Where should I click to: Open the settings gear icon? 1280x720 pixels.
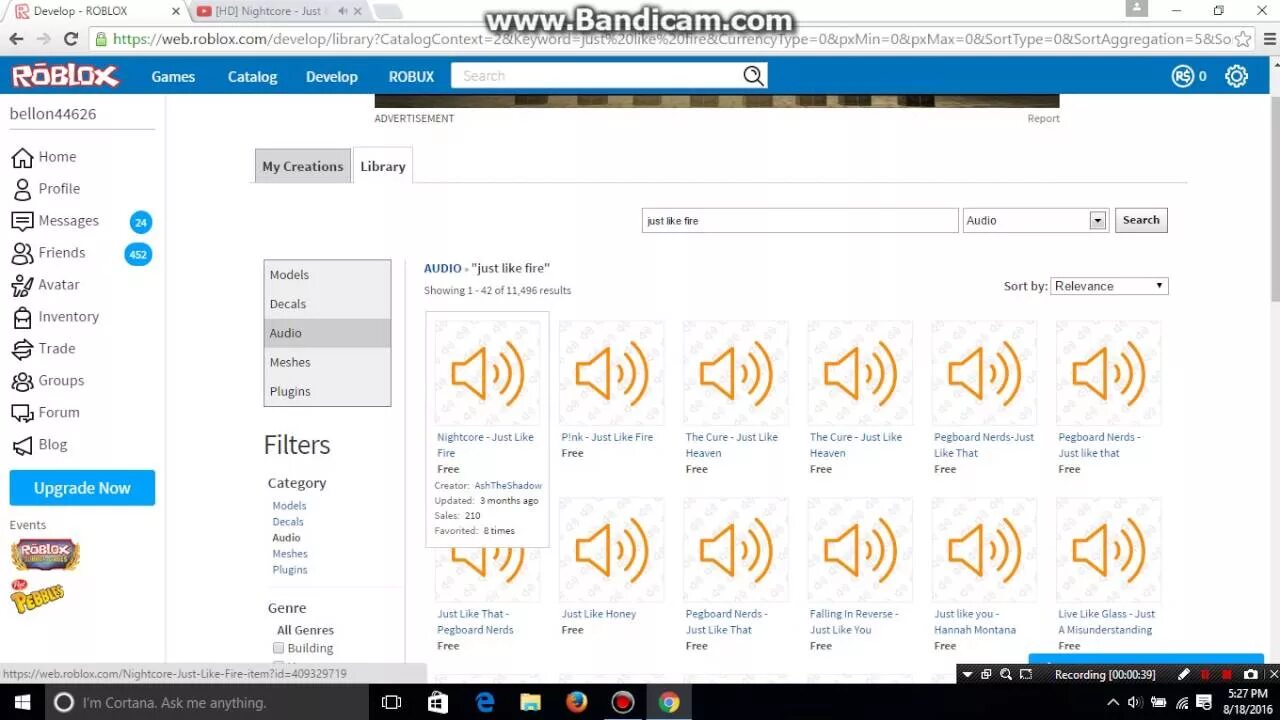tap(1237, 76)
